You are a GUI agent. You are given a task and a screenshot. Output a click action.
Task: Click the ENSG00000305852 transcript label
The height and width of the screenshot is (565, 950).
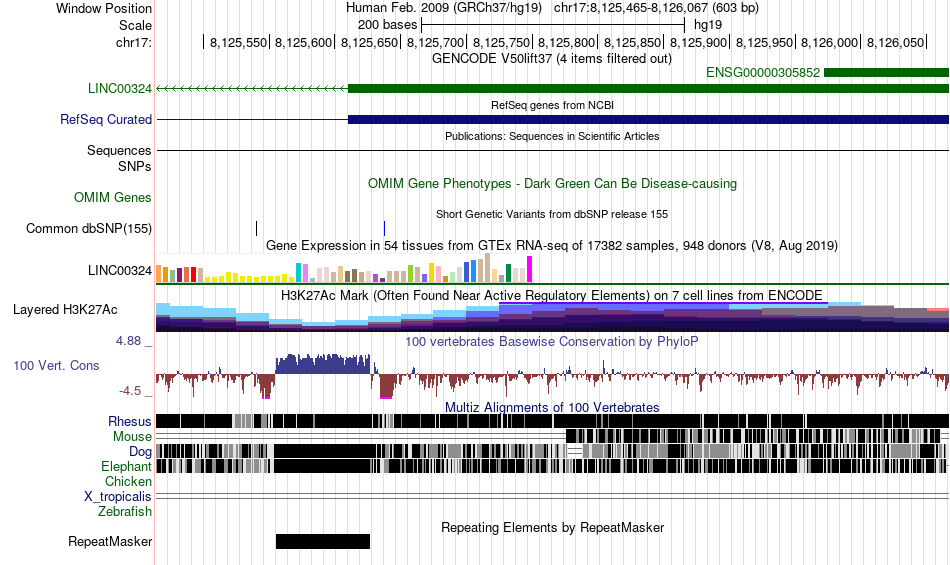click(x=763, y=73)
